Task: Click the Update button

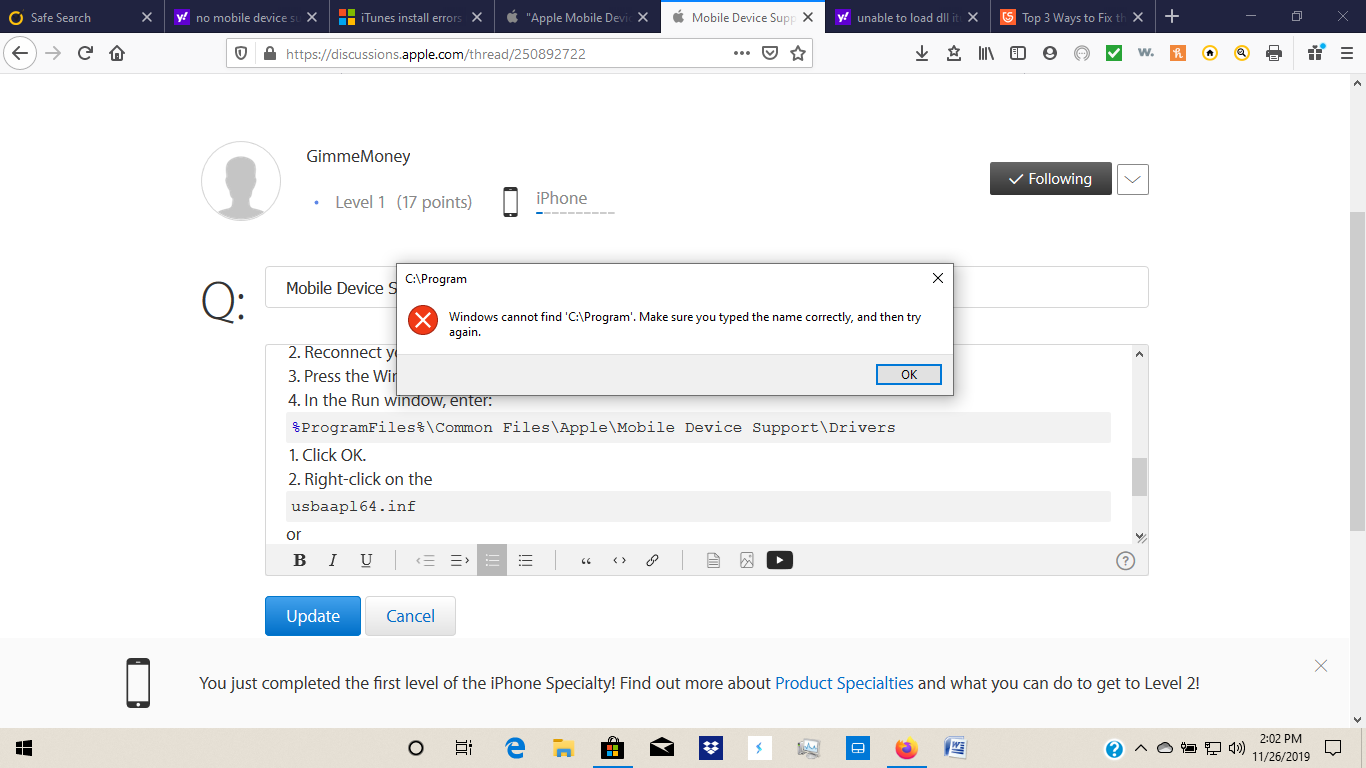Action: (313, 616)
